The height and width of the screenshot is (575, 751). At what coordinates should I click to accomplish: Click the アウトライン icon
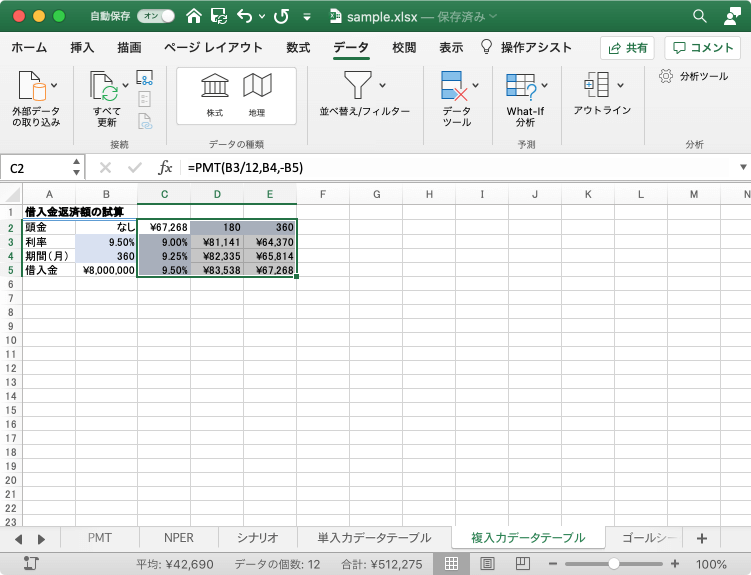[597, 85]
